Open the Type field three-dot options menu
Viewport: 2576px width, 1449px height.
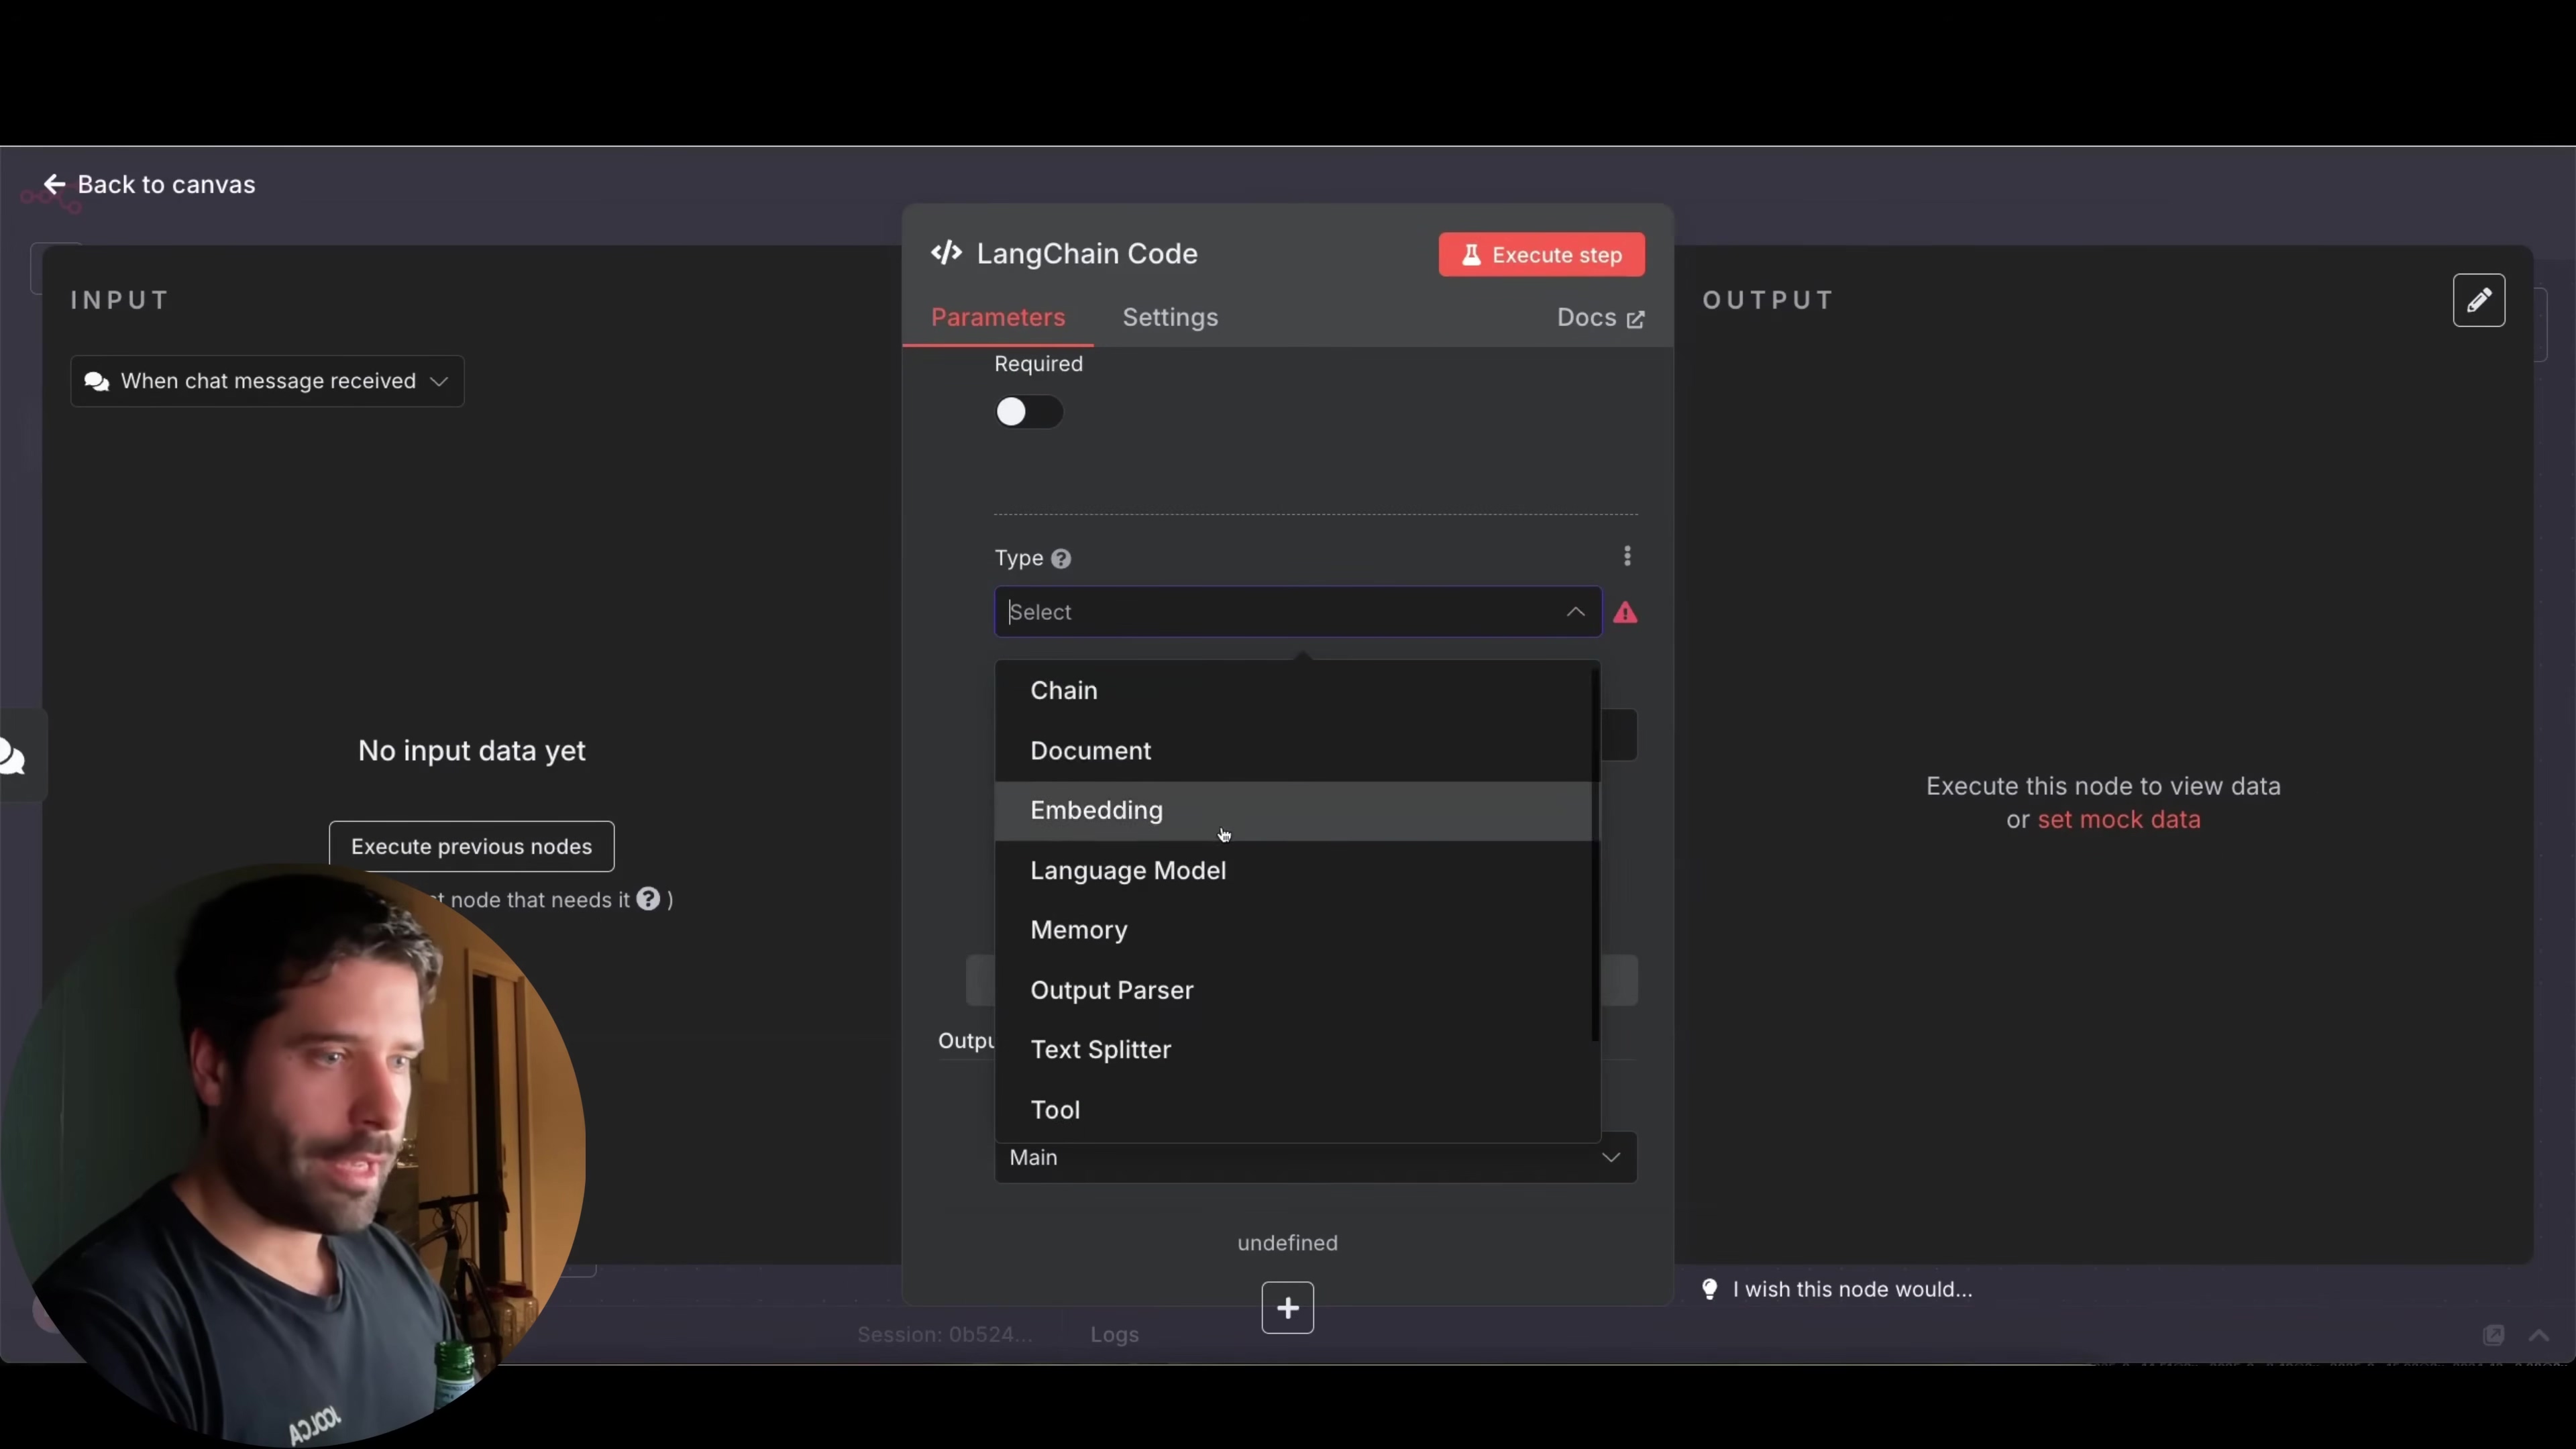(x=1627, y=556)
